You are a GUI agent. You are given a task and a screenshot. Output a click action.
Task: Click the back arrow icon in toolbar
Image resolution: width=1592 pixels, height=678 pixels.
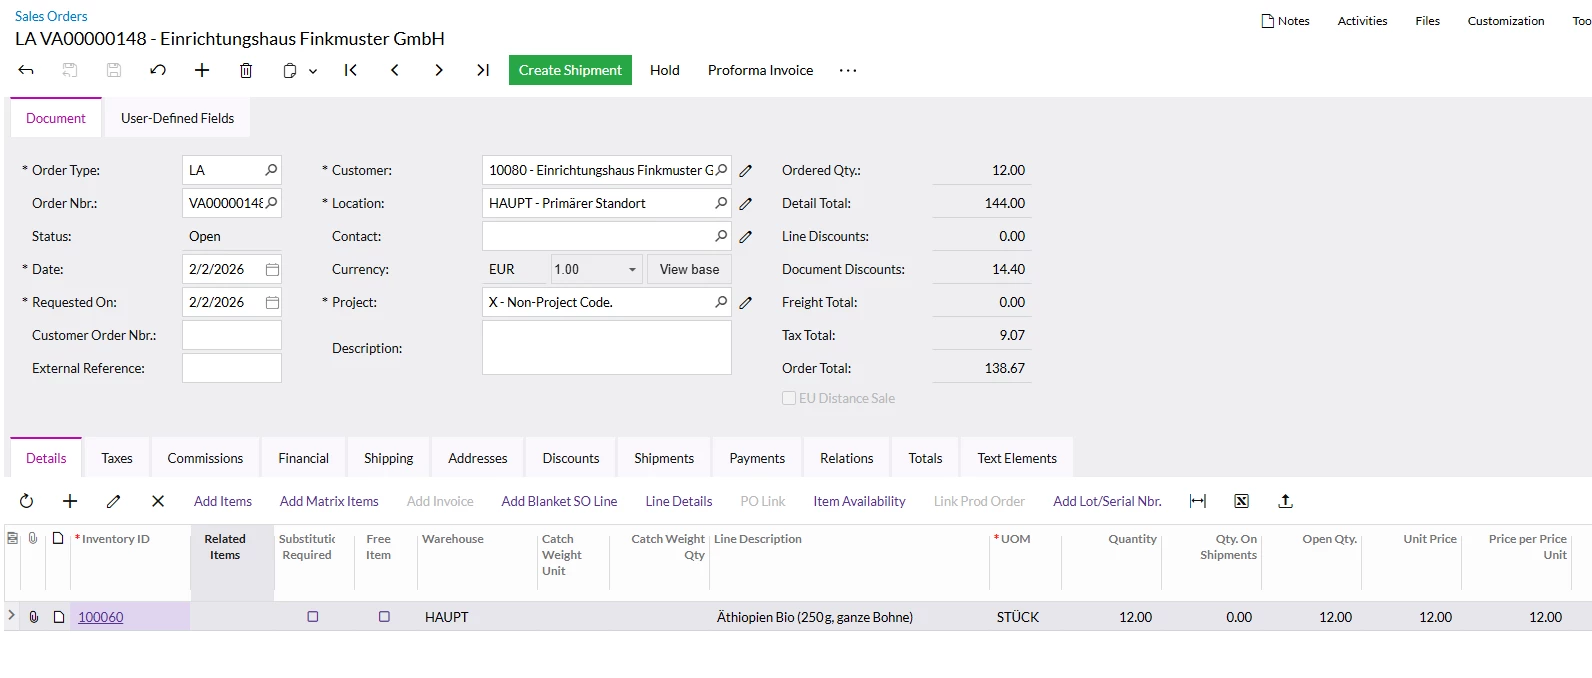(26, 70)
